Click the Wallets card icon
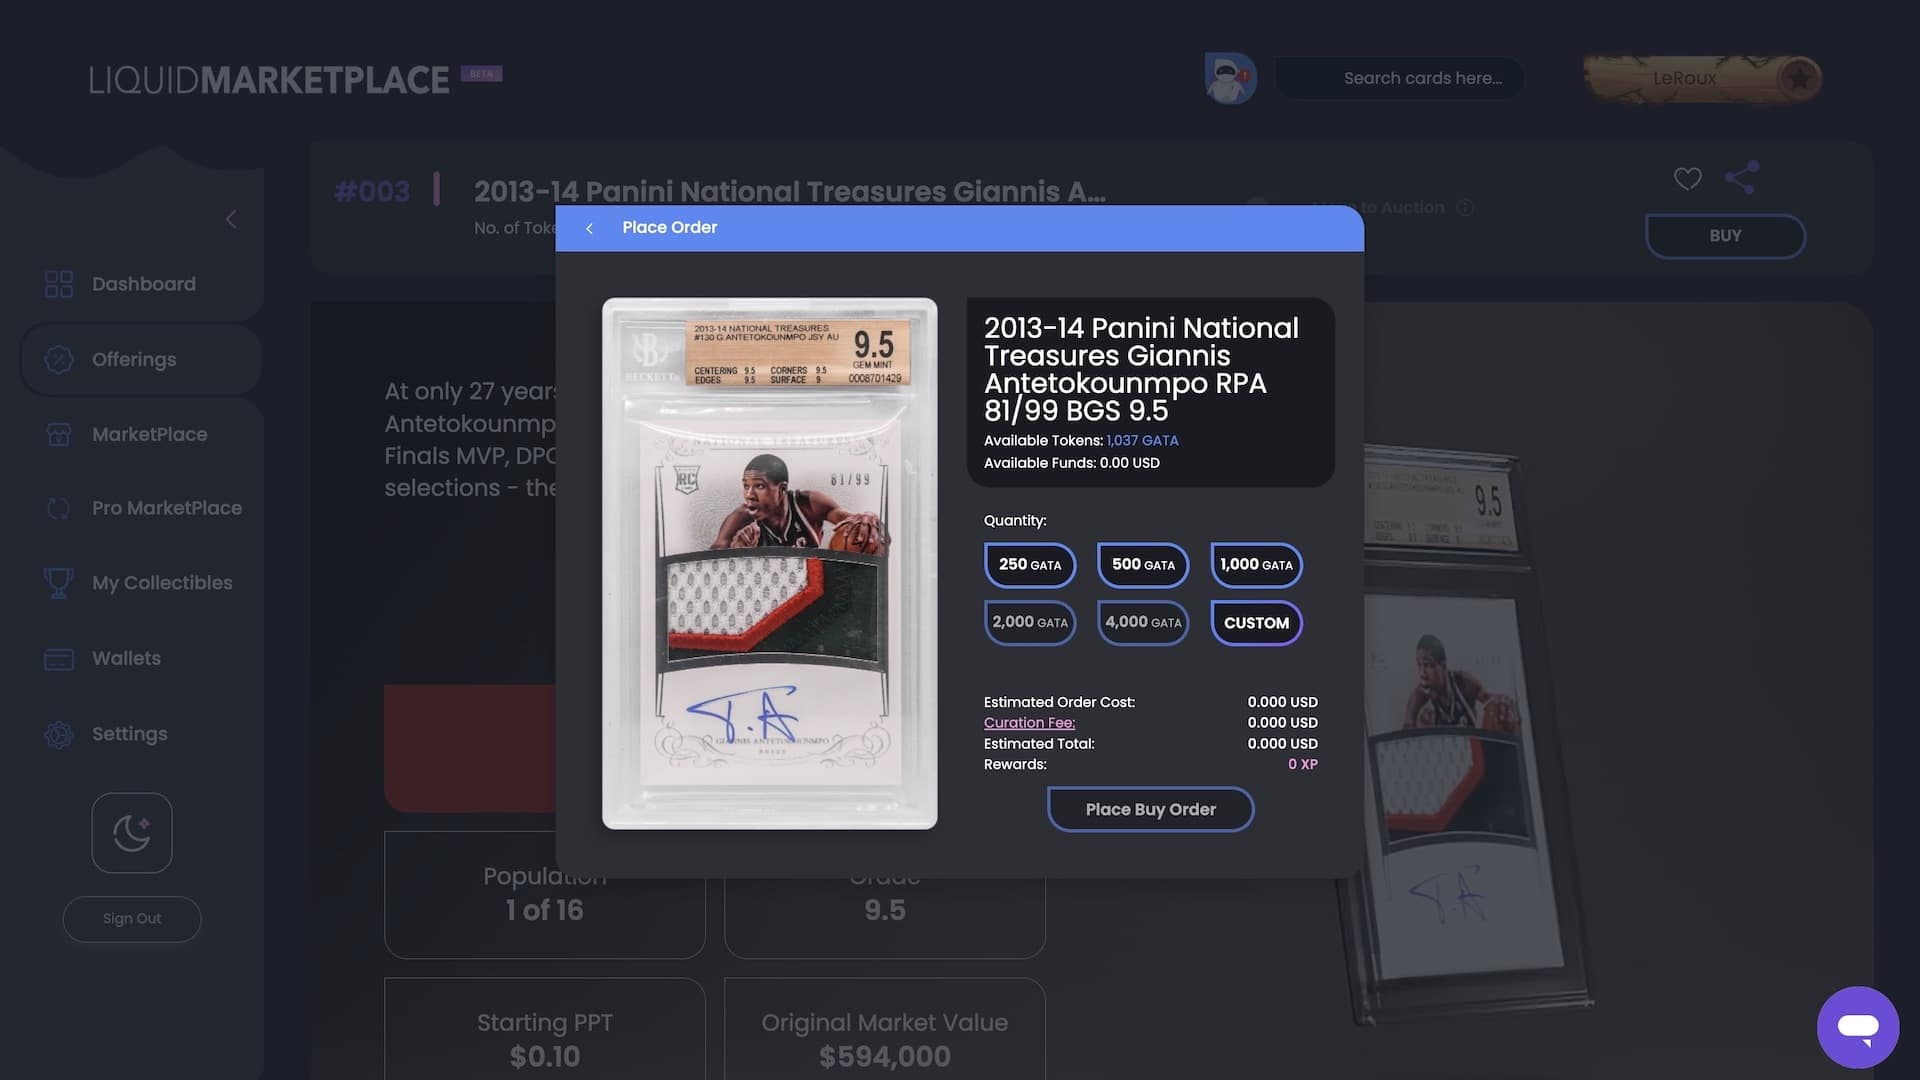The image size is (1920, 1080). point(59,659)
